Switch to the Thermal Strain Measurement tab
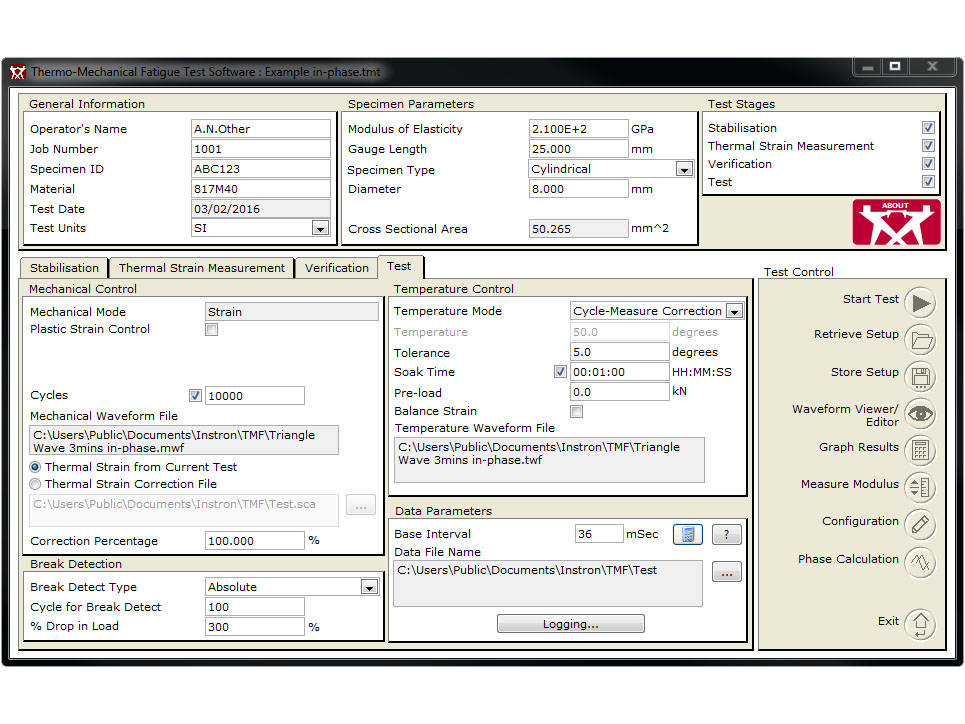The height and width of the screenshot is (724, 965). [202, 268]
